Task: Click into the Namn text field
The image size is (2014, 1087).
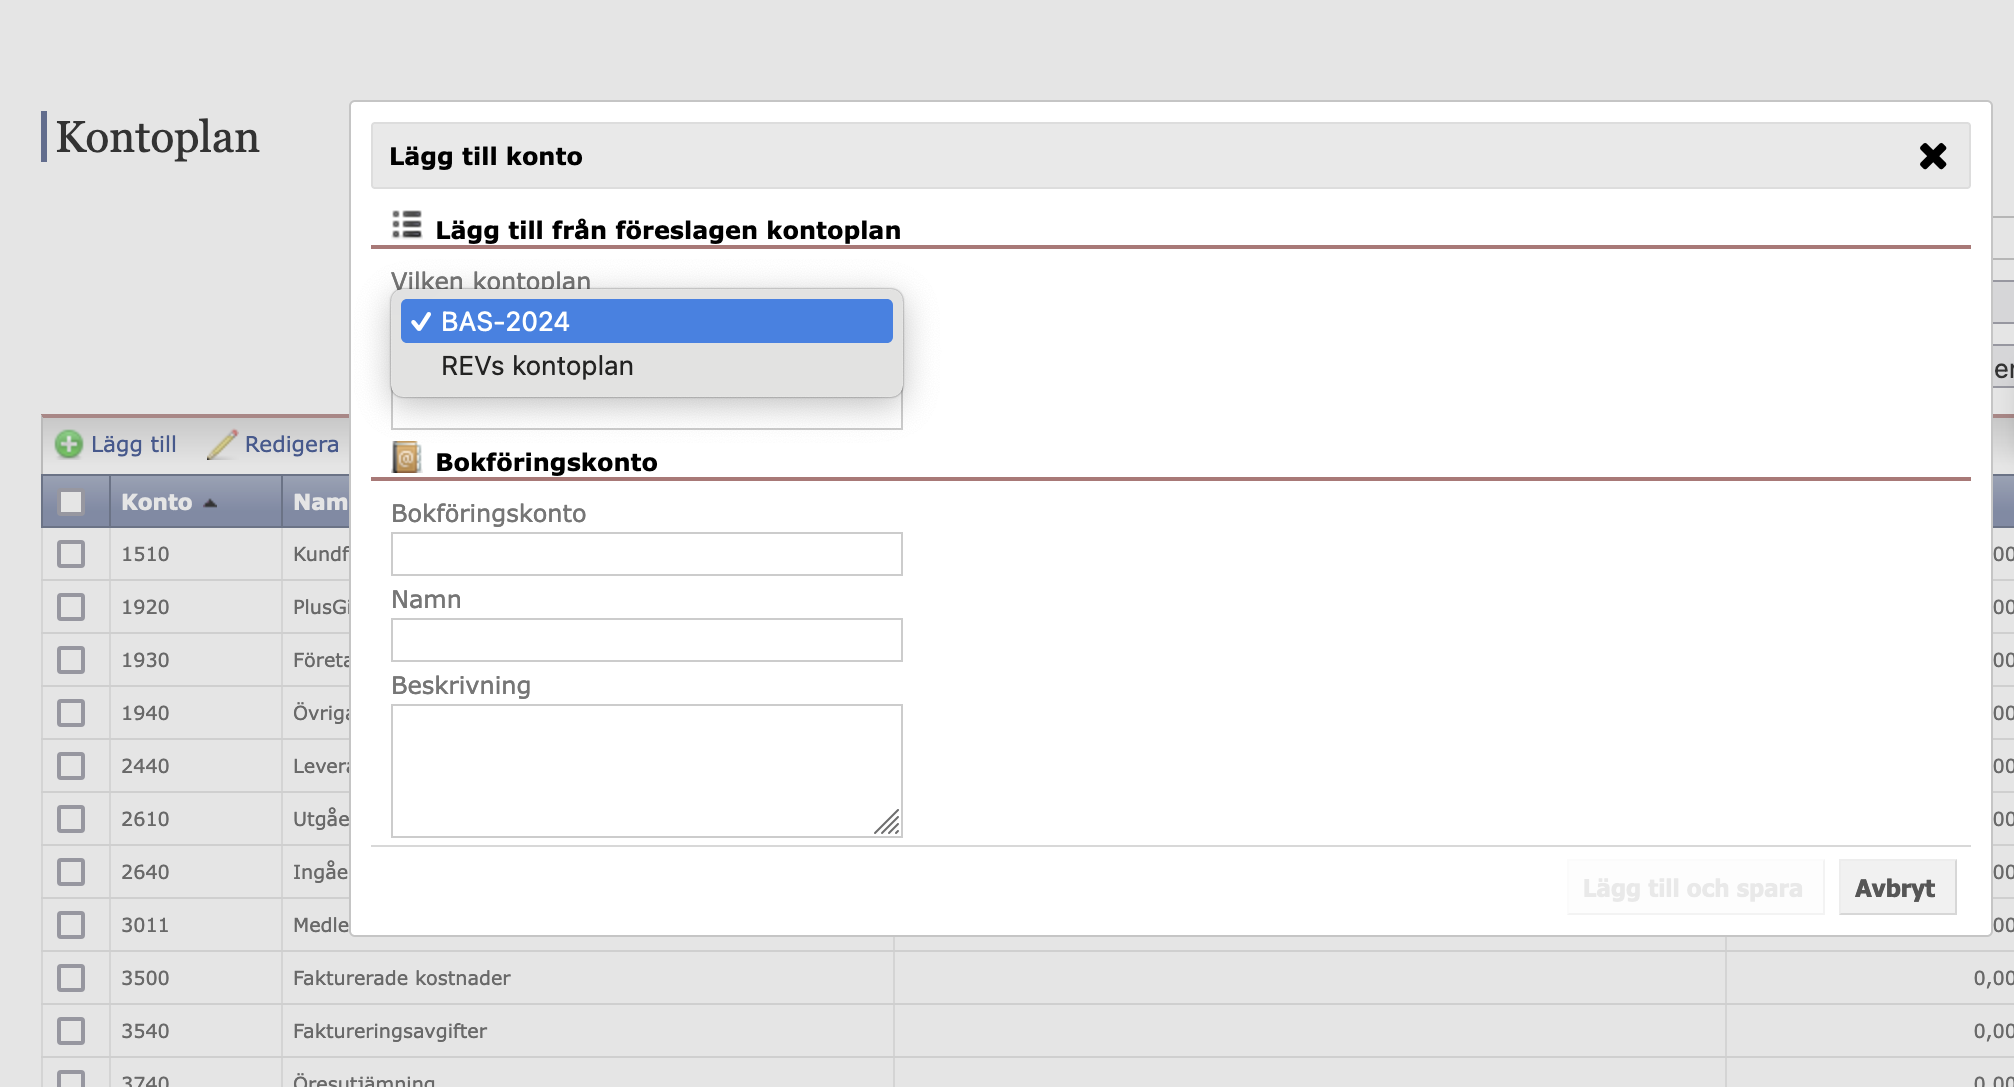Action: (646, 640)
